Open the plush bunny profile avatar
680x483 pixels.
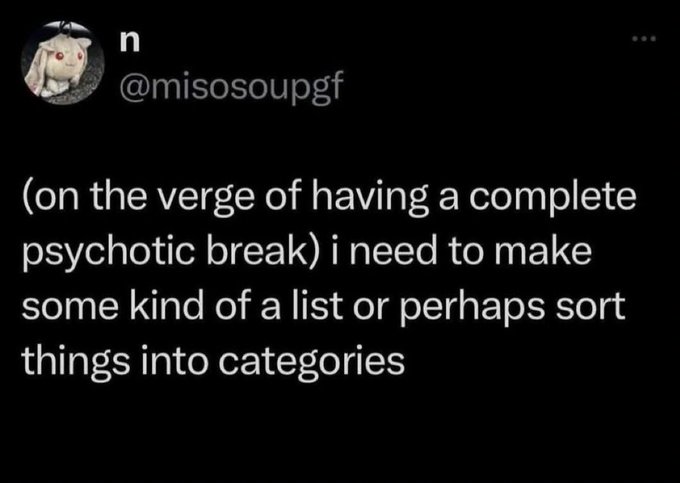tap(63, 63)
